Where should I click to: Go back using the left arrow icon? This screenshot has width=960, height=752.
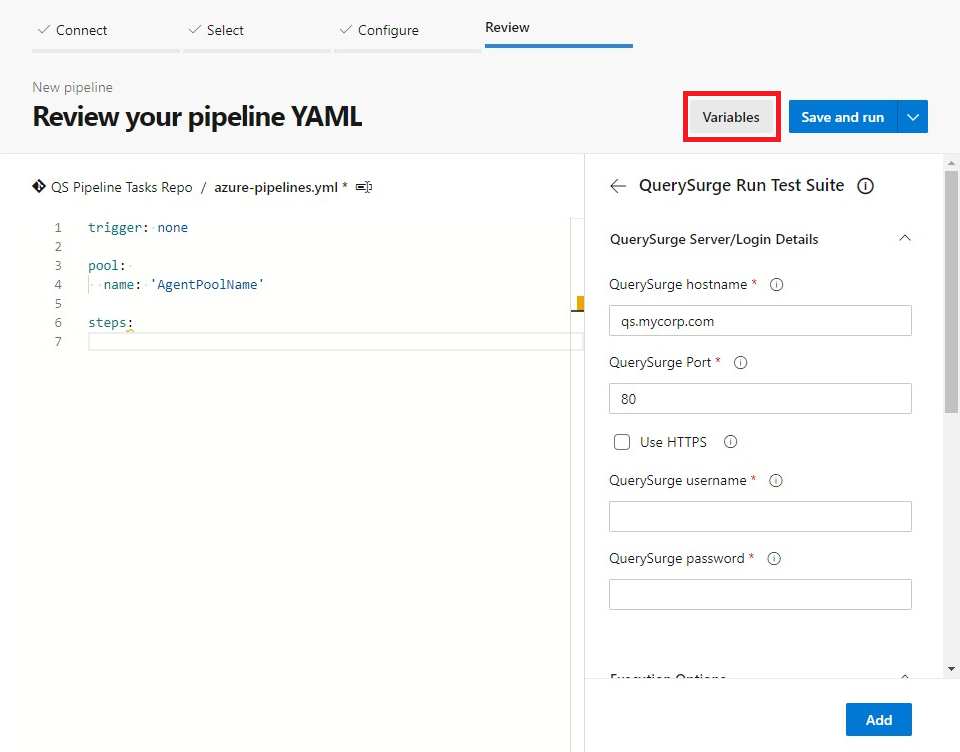tap(618, 186)
